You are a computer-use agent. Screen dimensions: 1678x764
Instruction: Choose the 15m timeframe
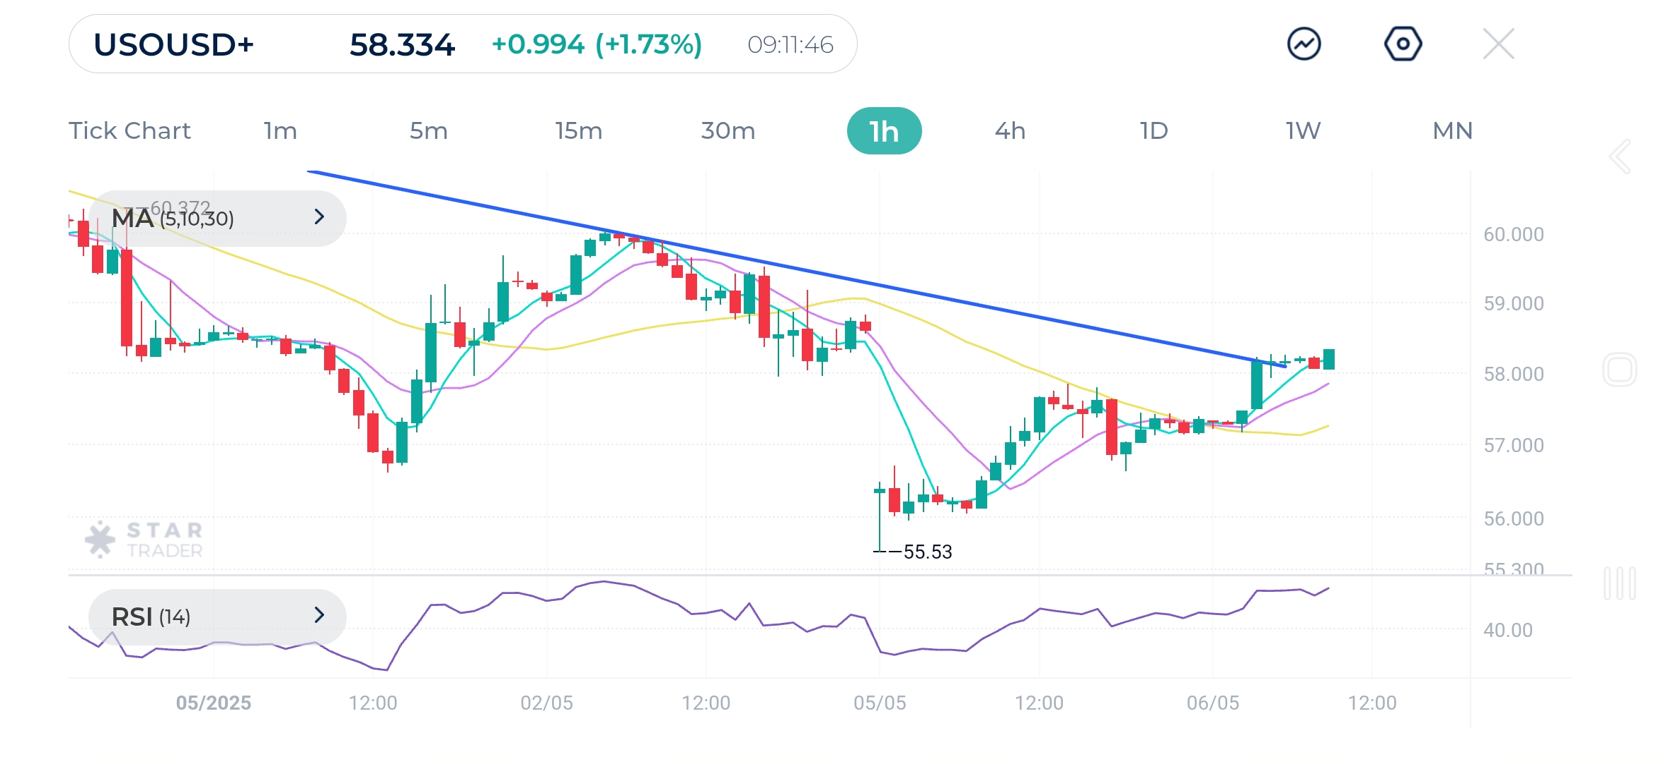coord(578,131)
